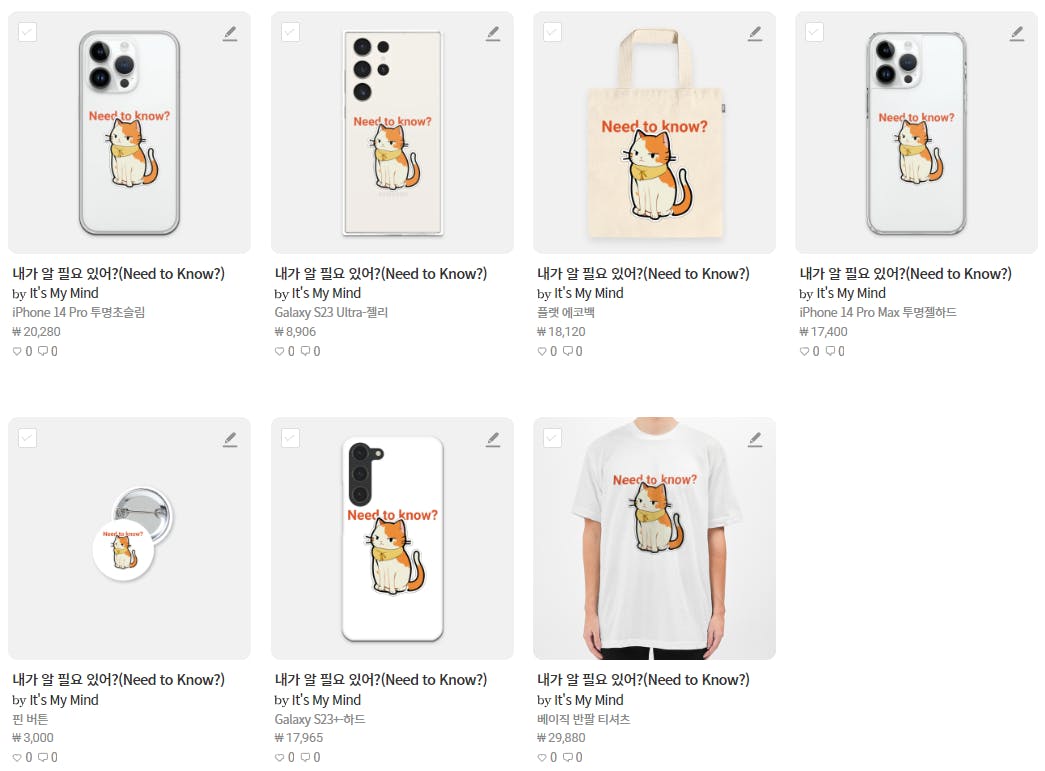Click heart icon under ₩29,880 t-shirt
Screen dimensions: 1045x771
pyautogui.click(x=542, y=757)
